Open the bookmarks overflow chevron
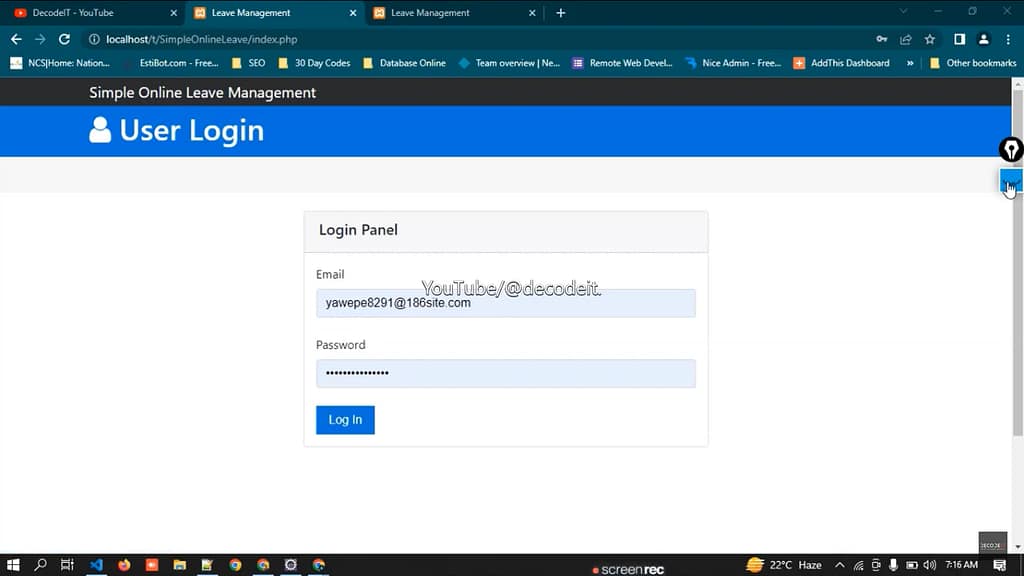 point(911,62)
